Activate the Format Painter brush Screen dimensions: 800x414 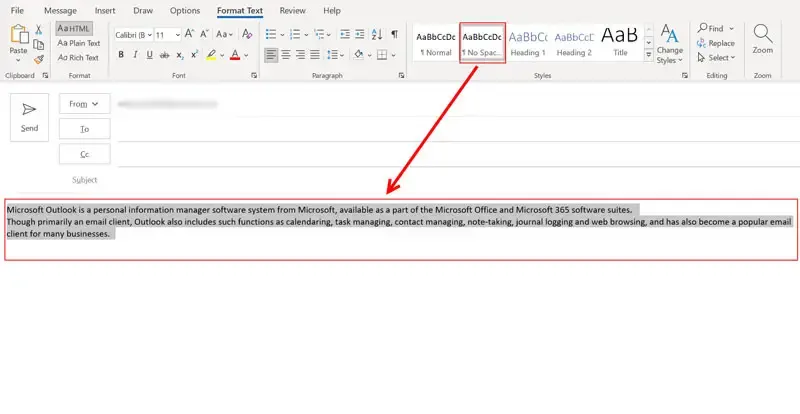click(39, 59)
